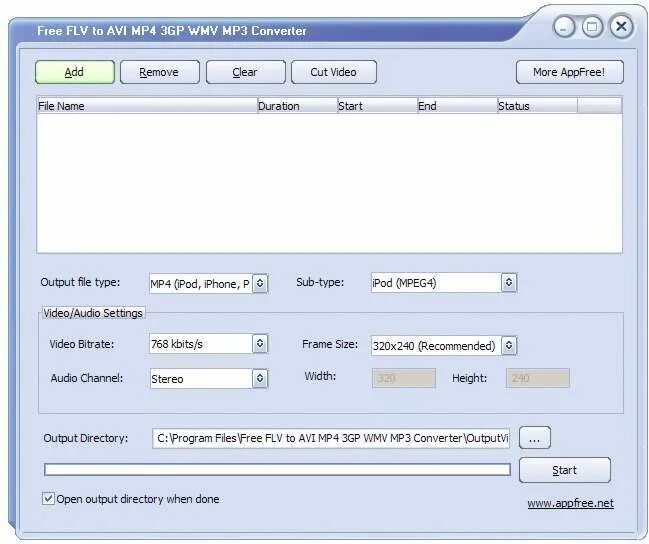649x544 pixels.
Task: Click the Frame Size label
Action: click(x=330, y=344)
